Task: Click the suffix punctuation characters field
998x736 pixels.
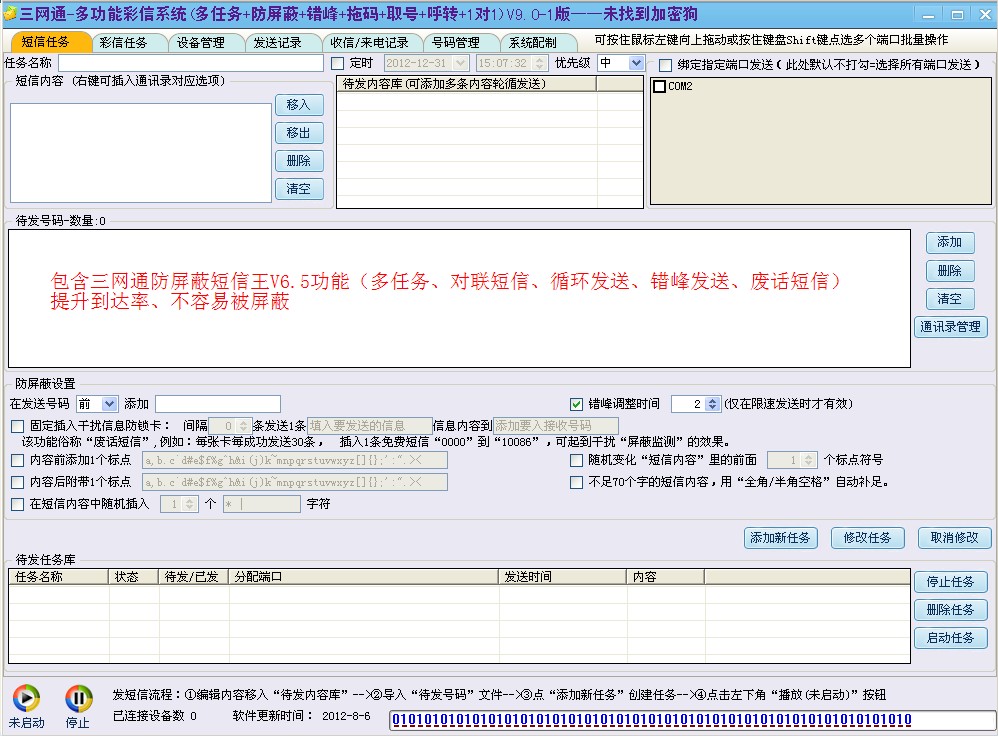Action: coord(295,482)
